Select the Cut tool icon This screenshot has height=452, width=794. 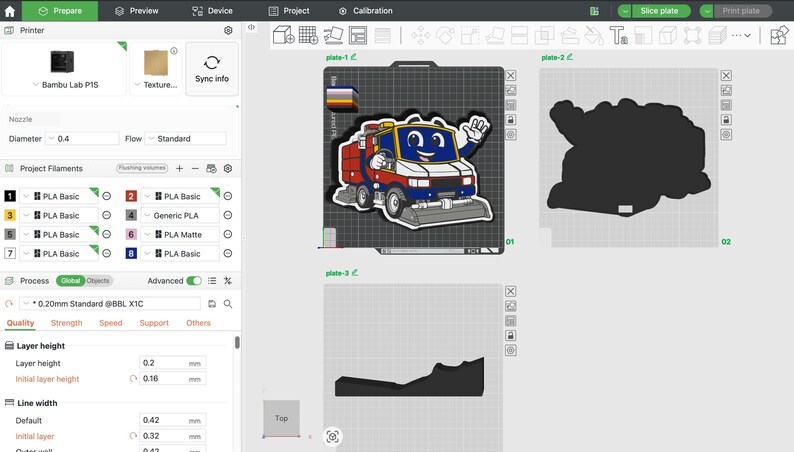(x=520, y=35)
